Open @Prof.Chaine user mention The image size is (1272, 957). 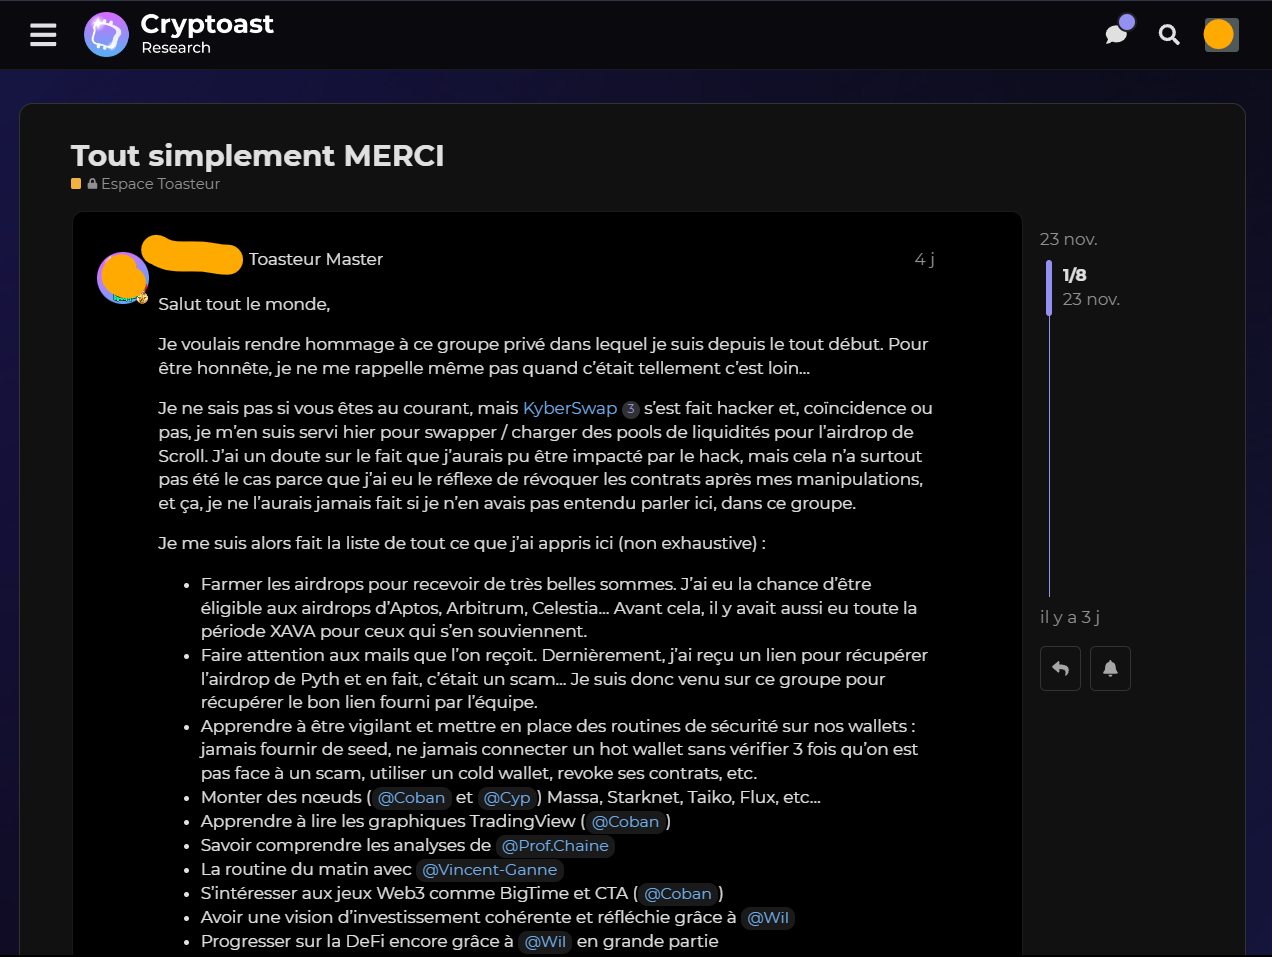click(555, 846)
